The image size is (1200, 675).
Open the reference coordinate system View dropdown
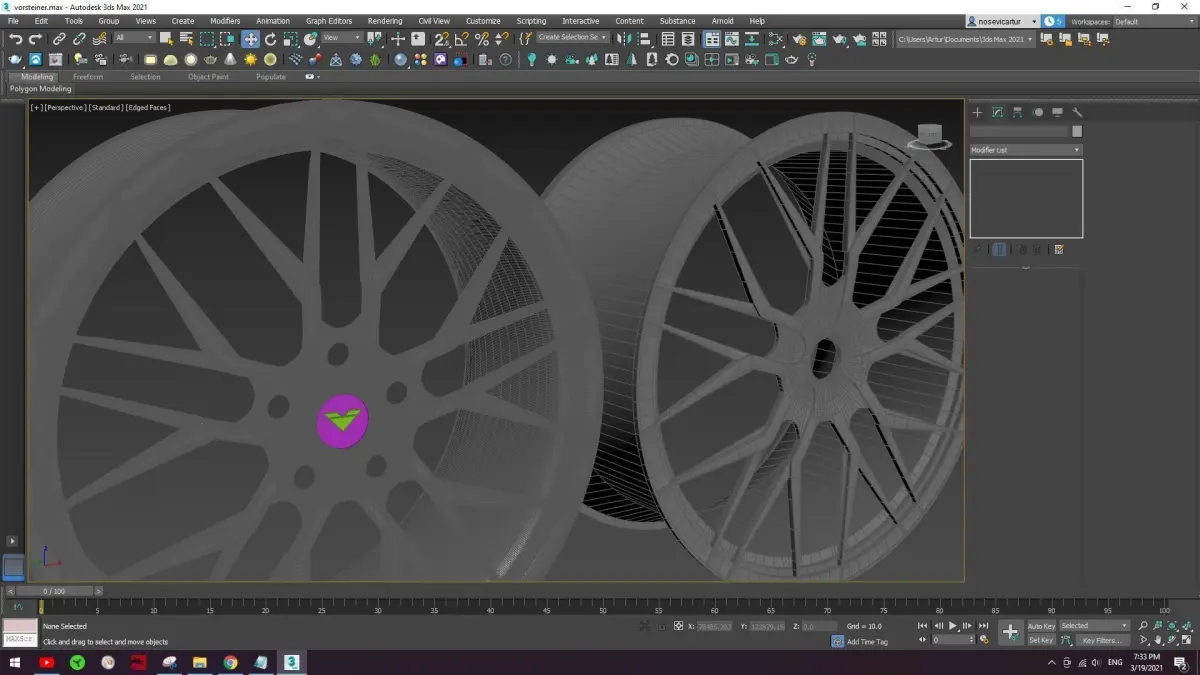pos(341,38)
